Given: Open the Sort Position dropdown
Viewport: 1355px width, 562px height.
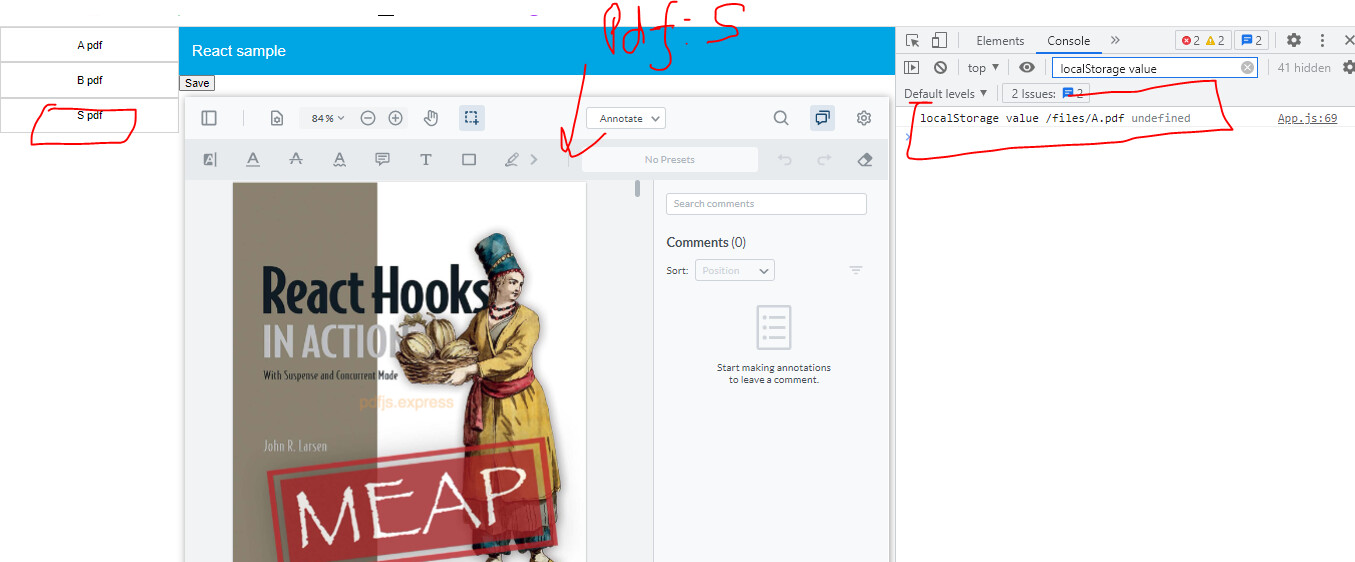Looking at the screenshot, I should click(735, 270).
